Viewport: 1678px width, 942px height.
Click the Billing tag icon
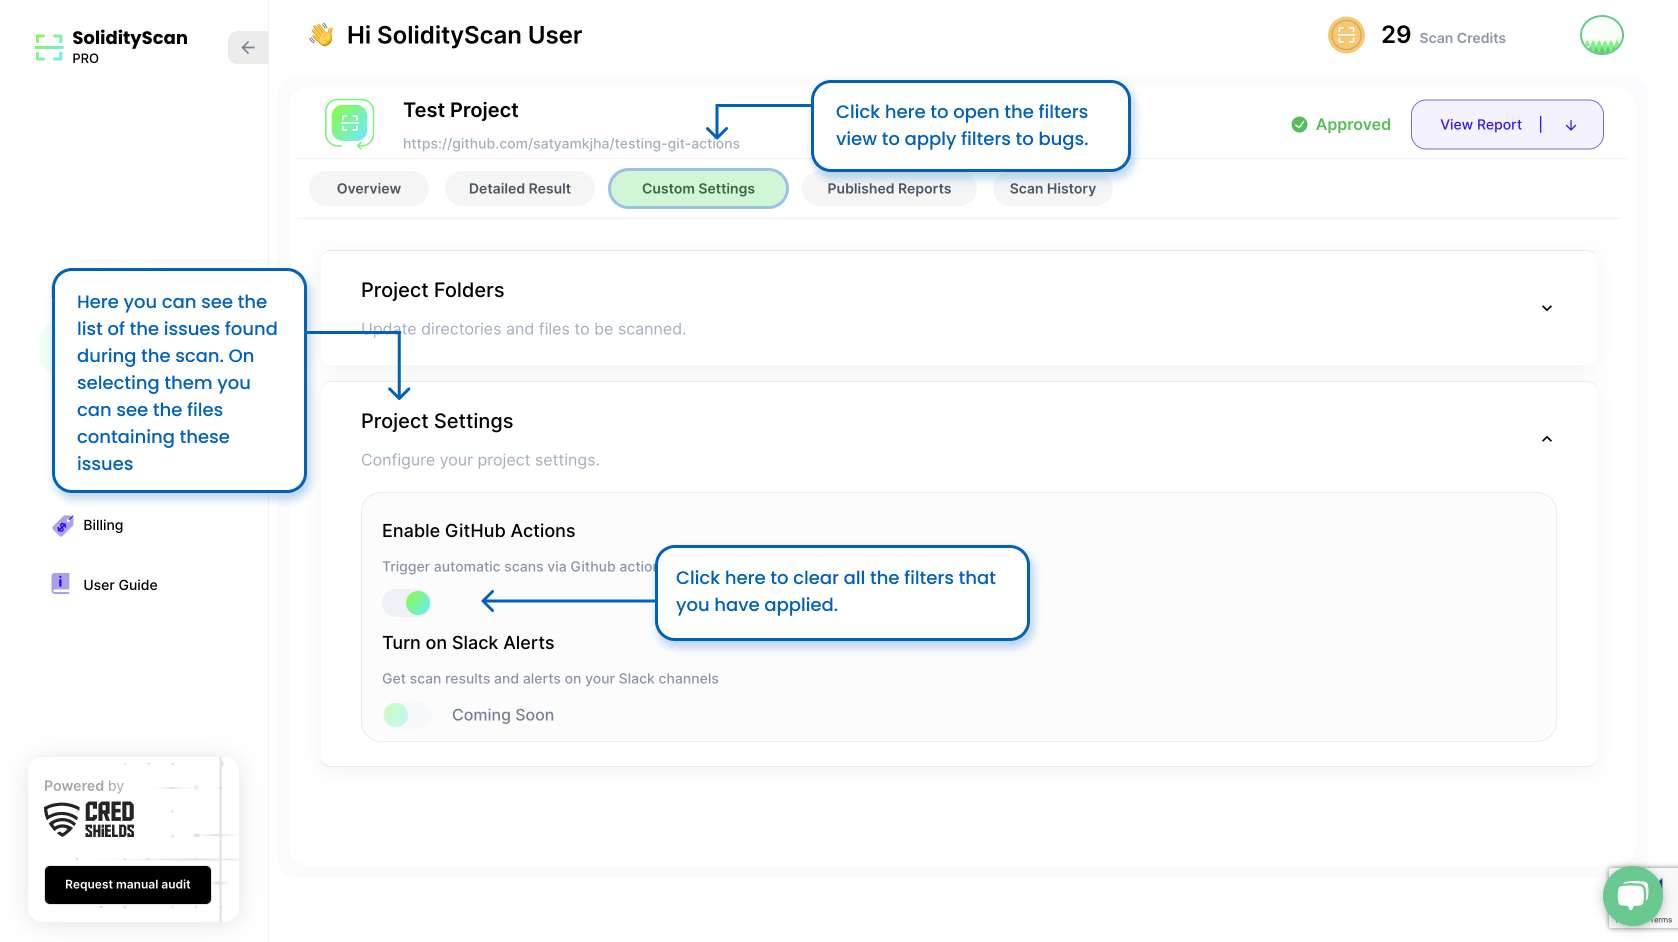point(63,525)
